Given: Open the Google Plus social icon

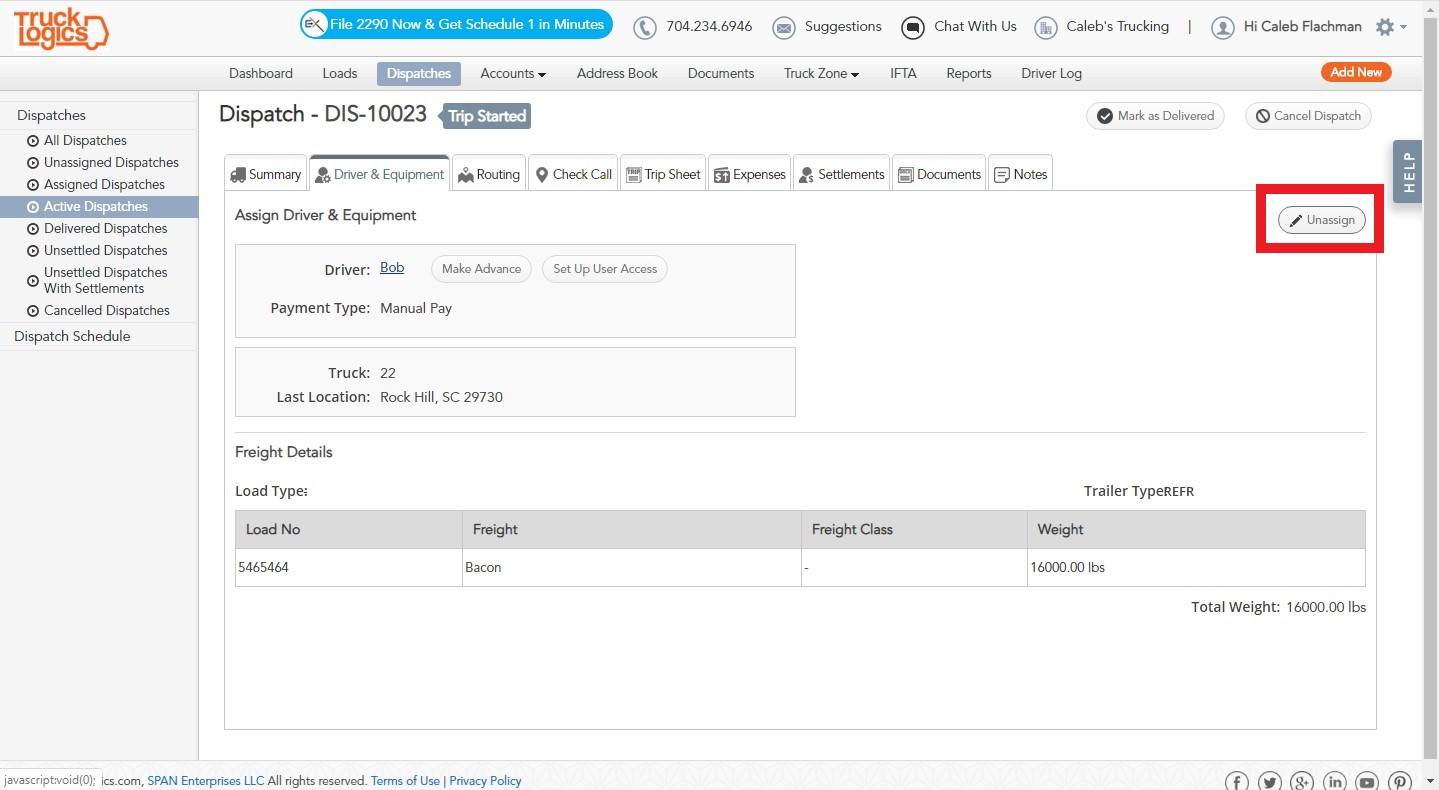Looking at the screenshot, I should (1301, 782).
